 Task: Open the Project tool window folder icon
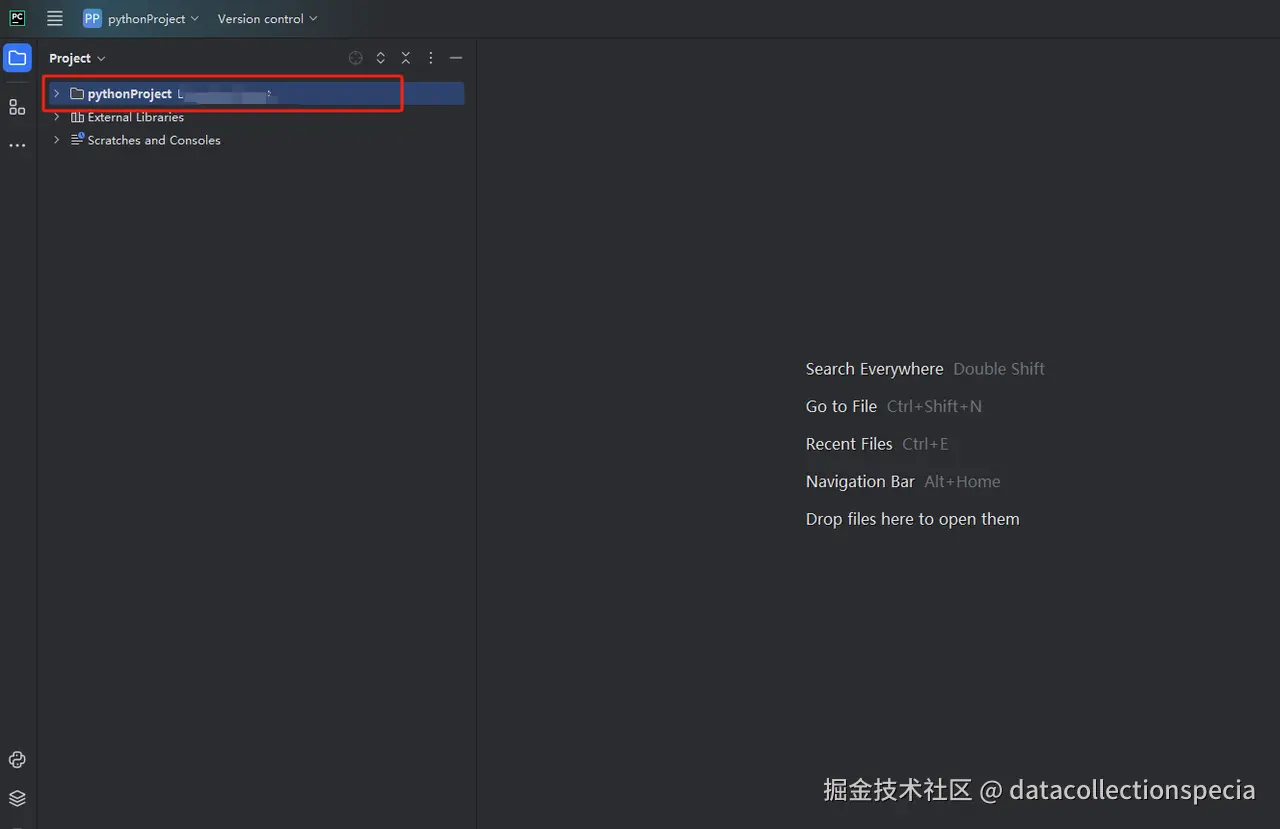point(17,58)
